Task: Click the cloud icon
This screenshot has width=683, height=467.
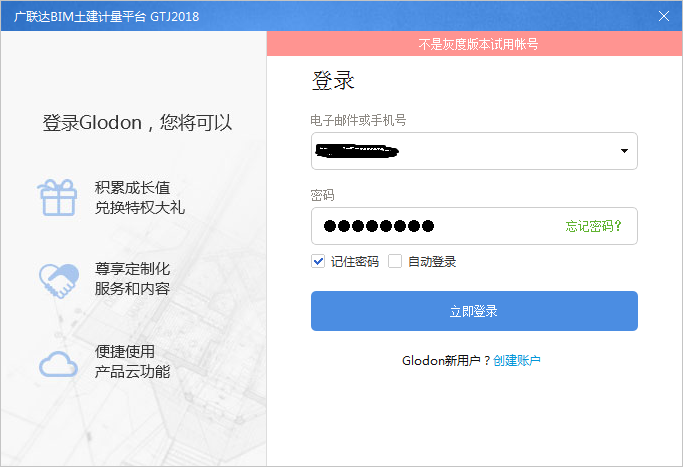Action: click(x=58, y=364)
